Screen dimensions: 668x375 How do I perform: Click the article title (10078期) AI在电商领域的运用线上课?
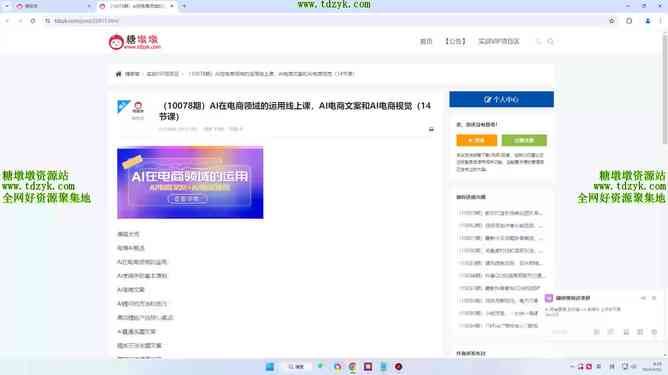(295, 111)
